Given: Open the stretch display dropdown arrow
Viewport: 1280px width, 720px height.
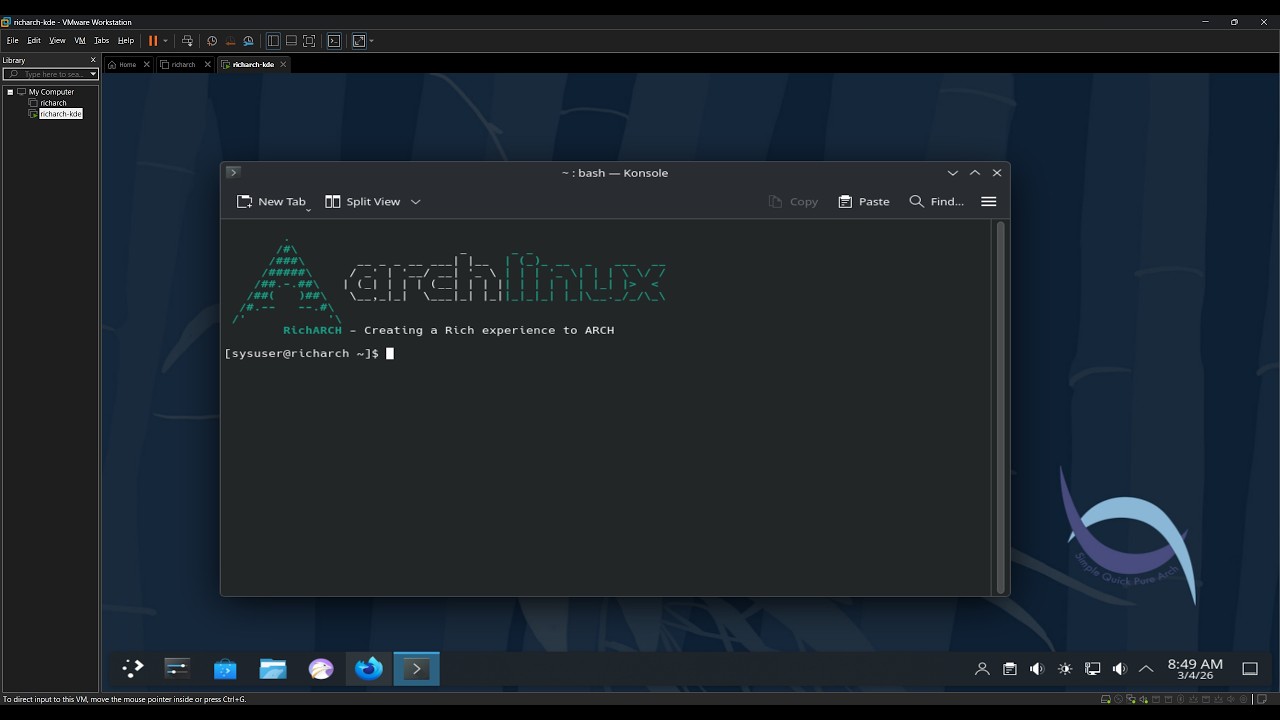Looking at the screenshot, I should pyautogui.click(x=371, y=41).
